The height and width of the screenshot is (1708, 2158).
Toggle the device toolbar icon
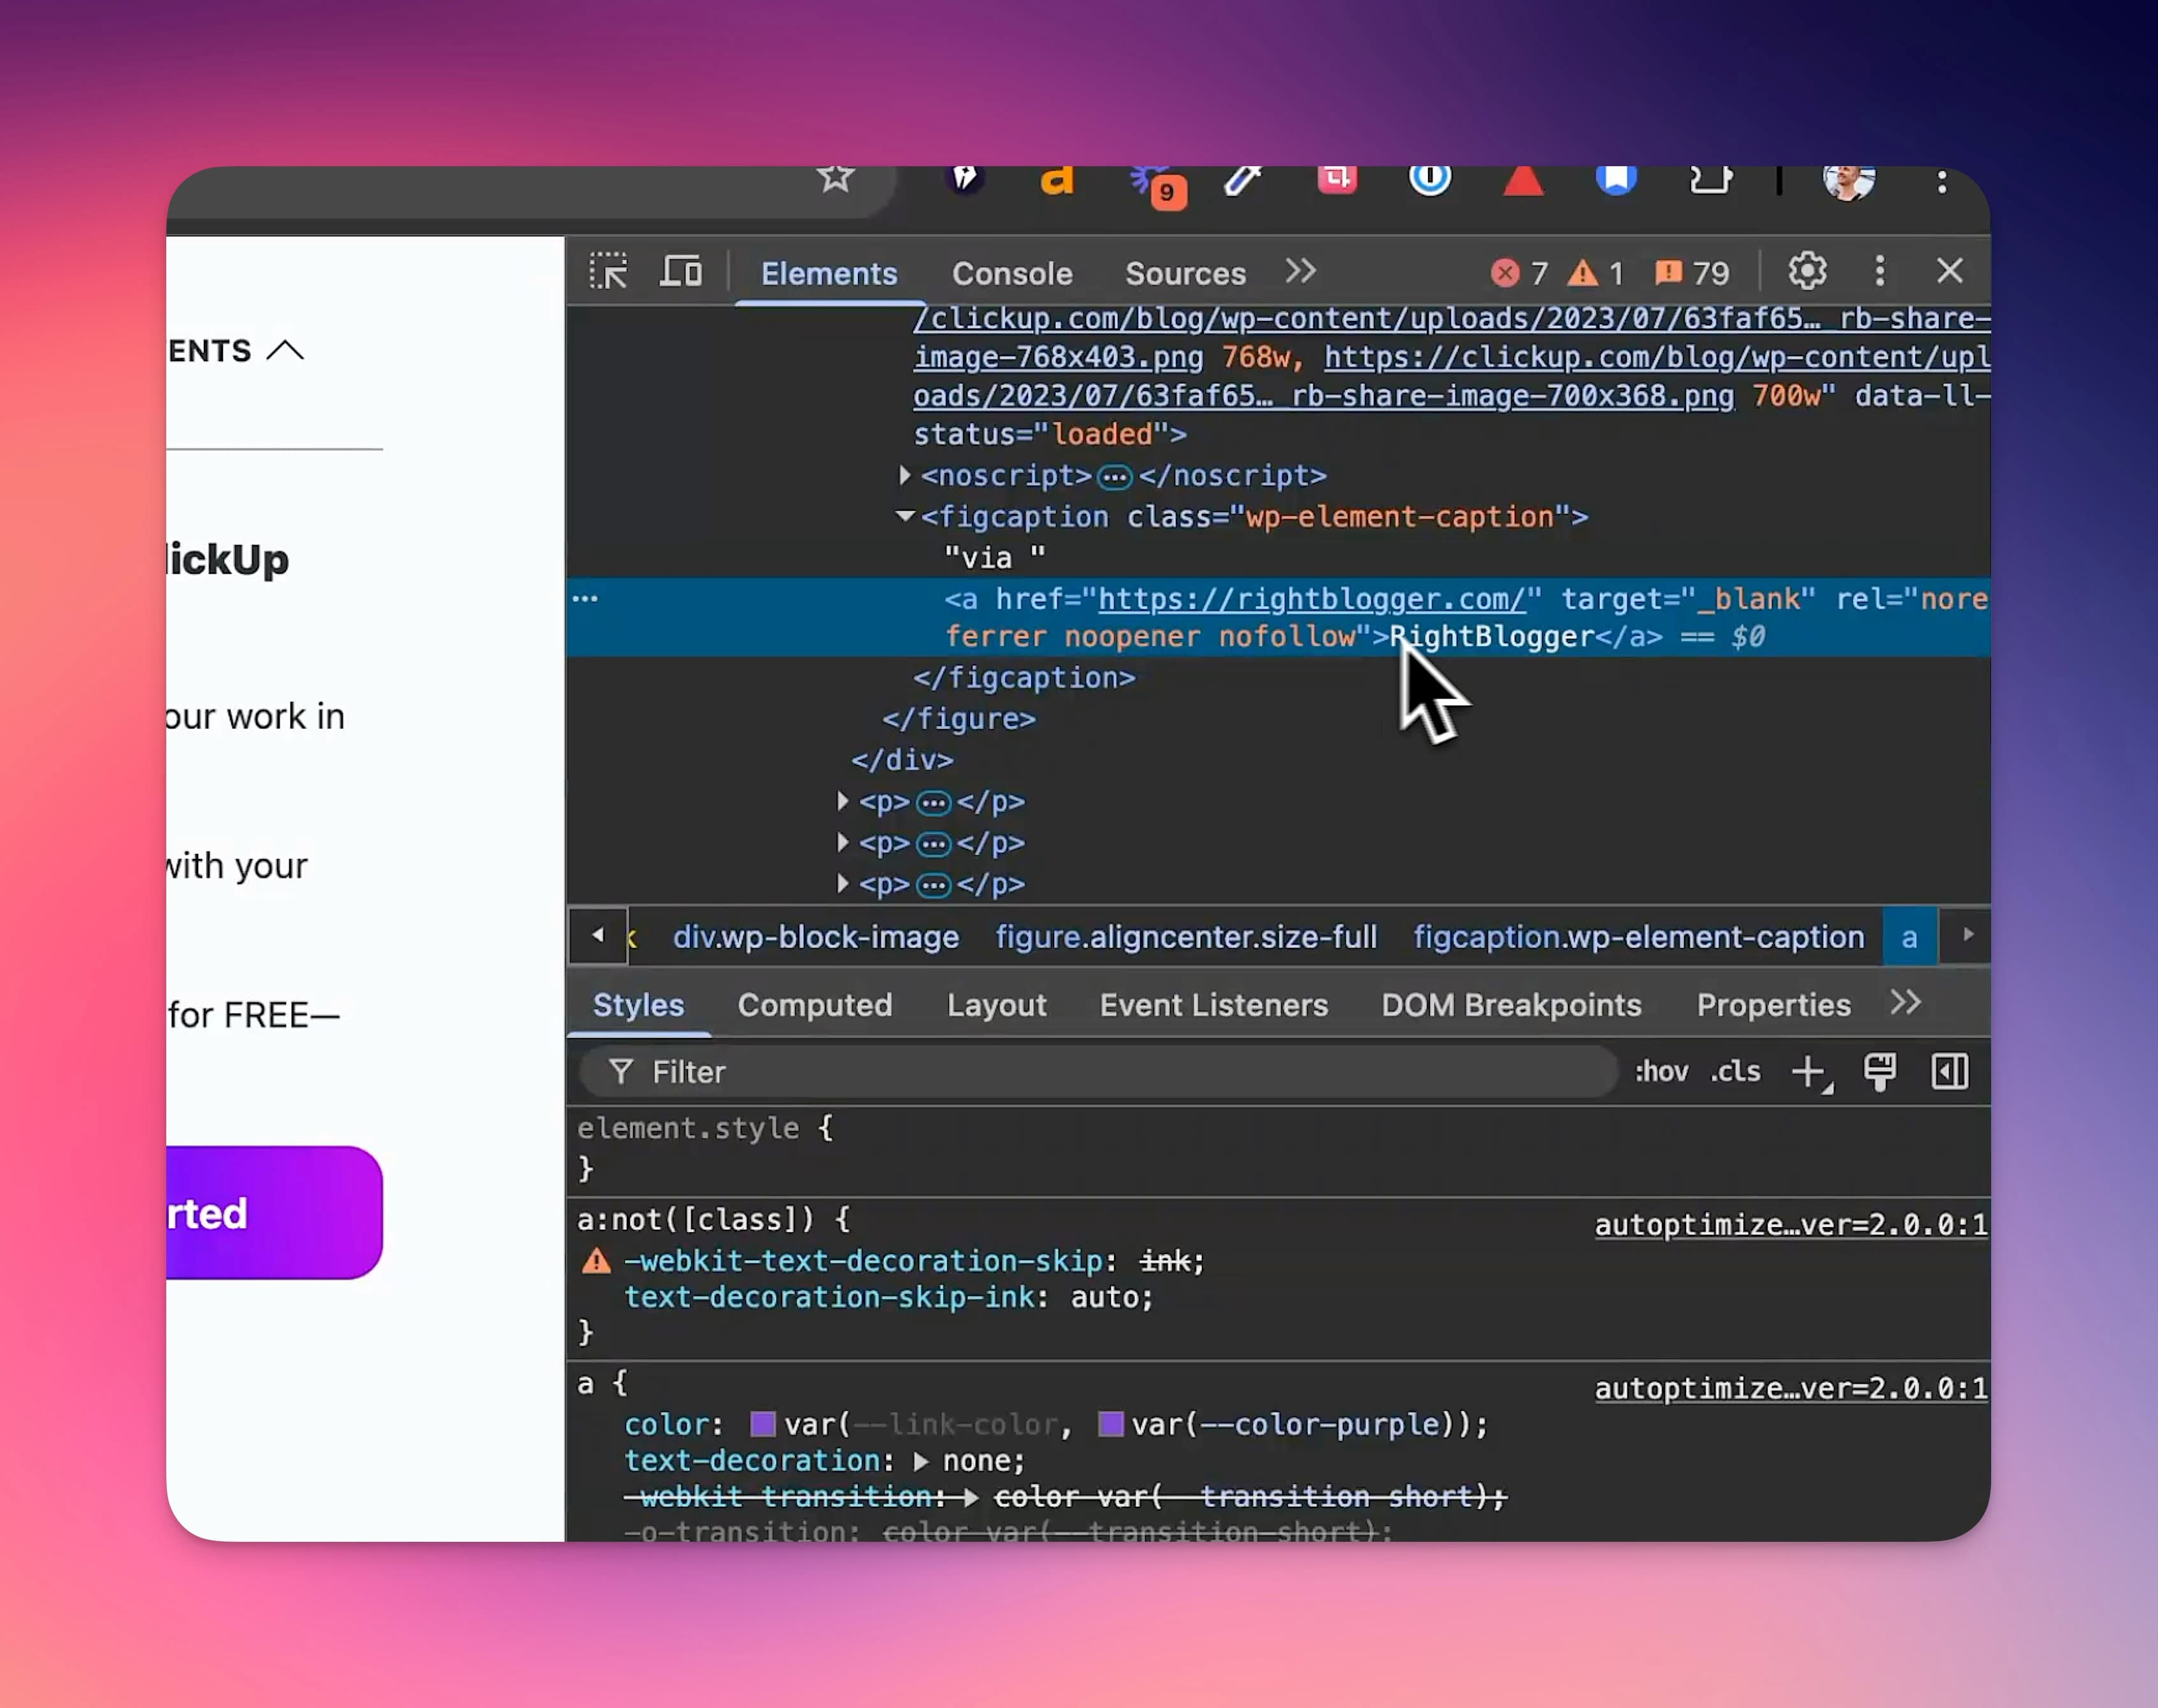[681, 272]
